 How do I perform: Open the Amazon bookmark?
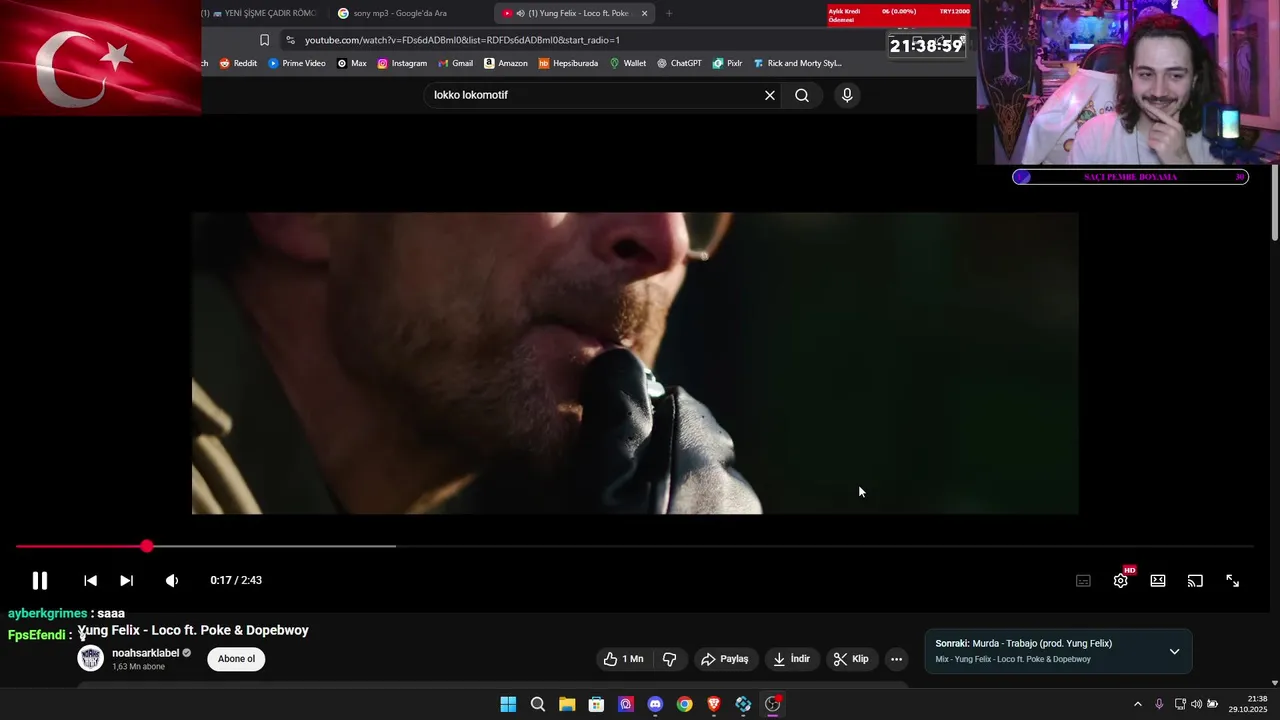505,63
